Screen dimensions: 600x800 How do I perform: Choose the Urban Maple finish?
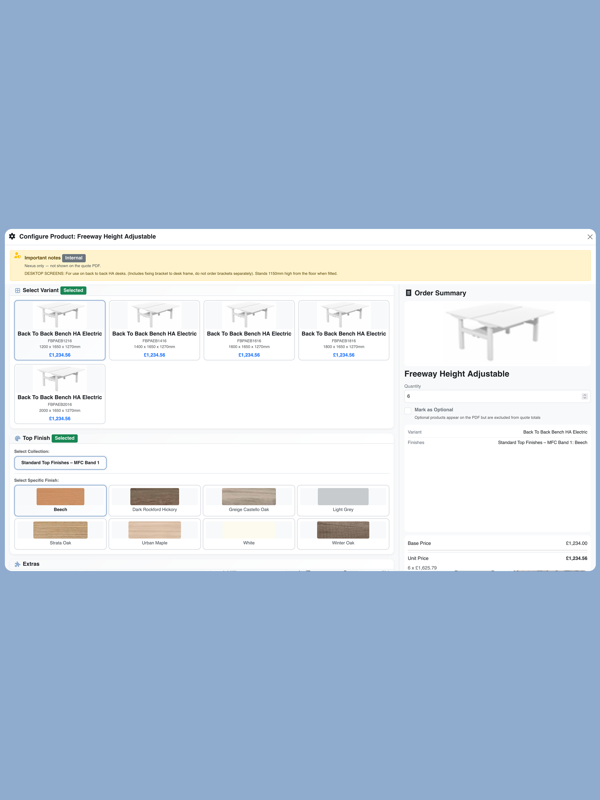click(154, 533)
